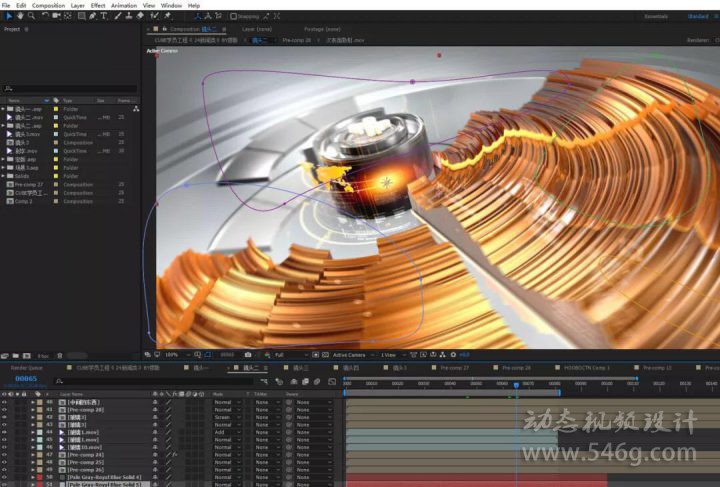The height and width of the screenshot is (487, 720).
Task: Select the Rectangle shape tool
Action: click(x=81, y=16)
